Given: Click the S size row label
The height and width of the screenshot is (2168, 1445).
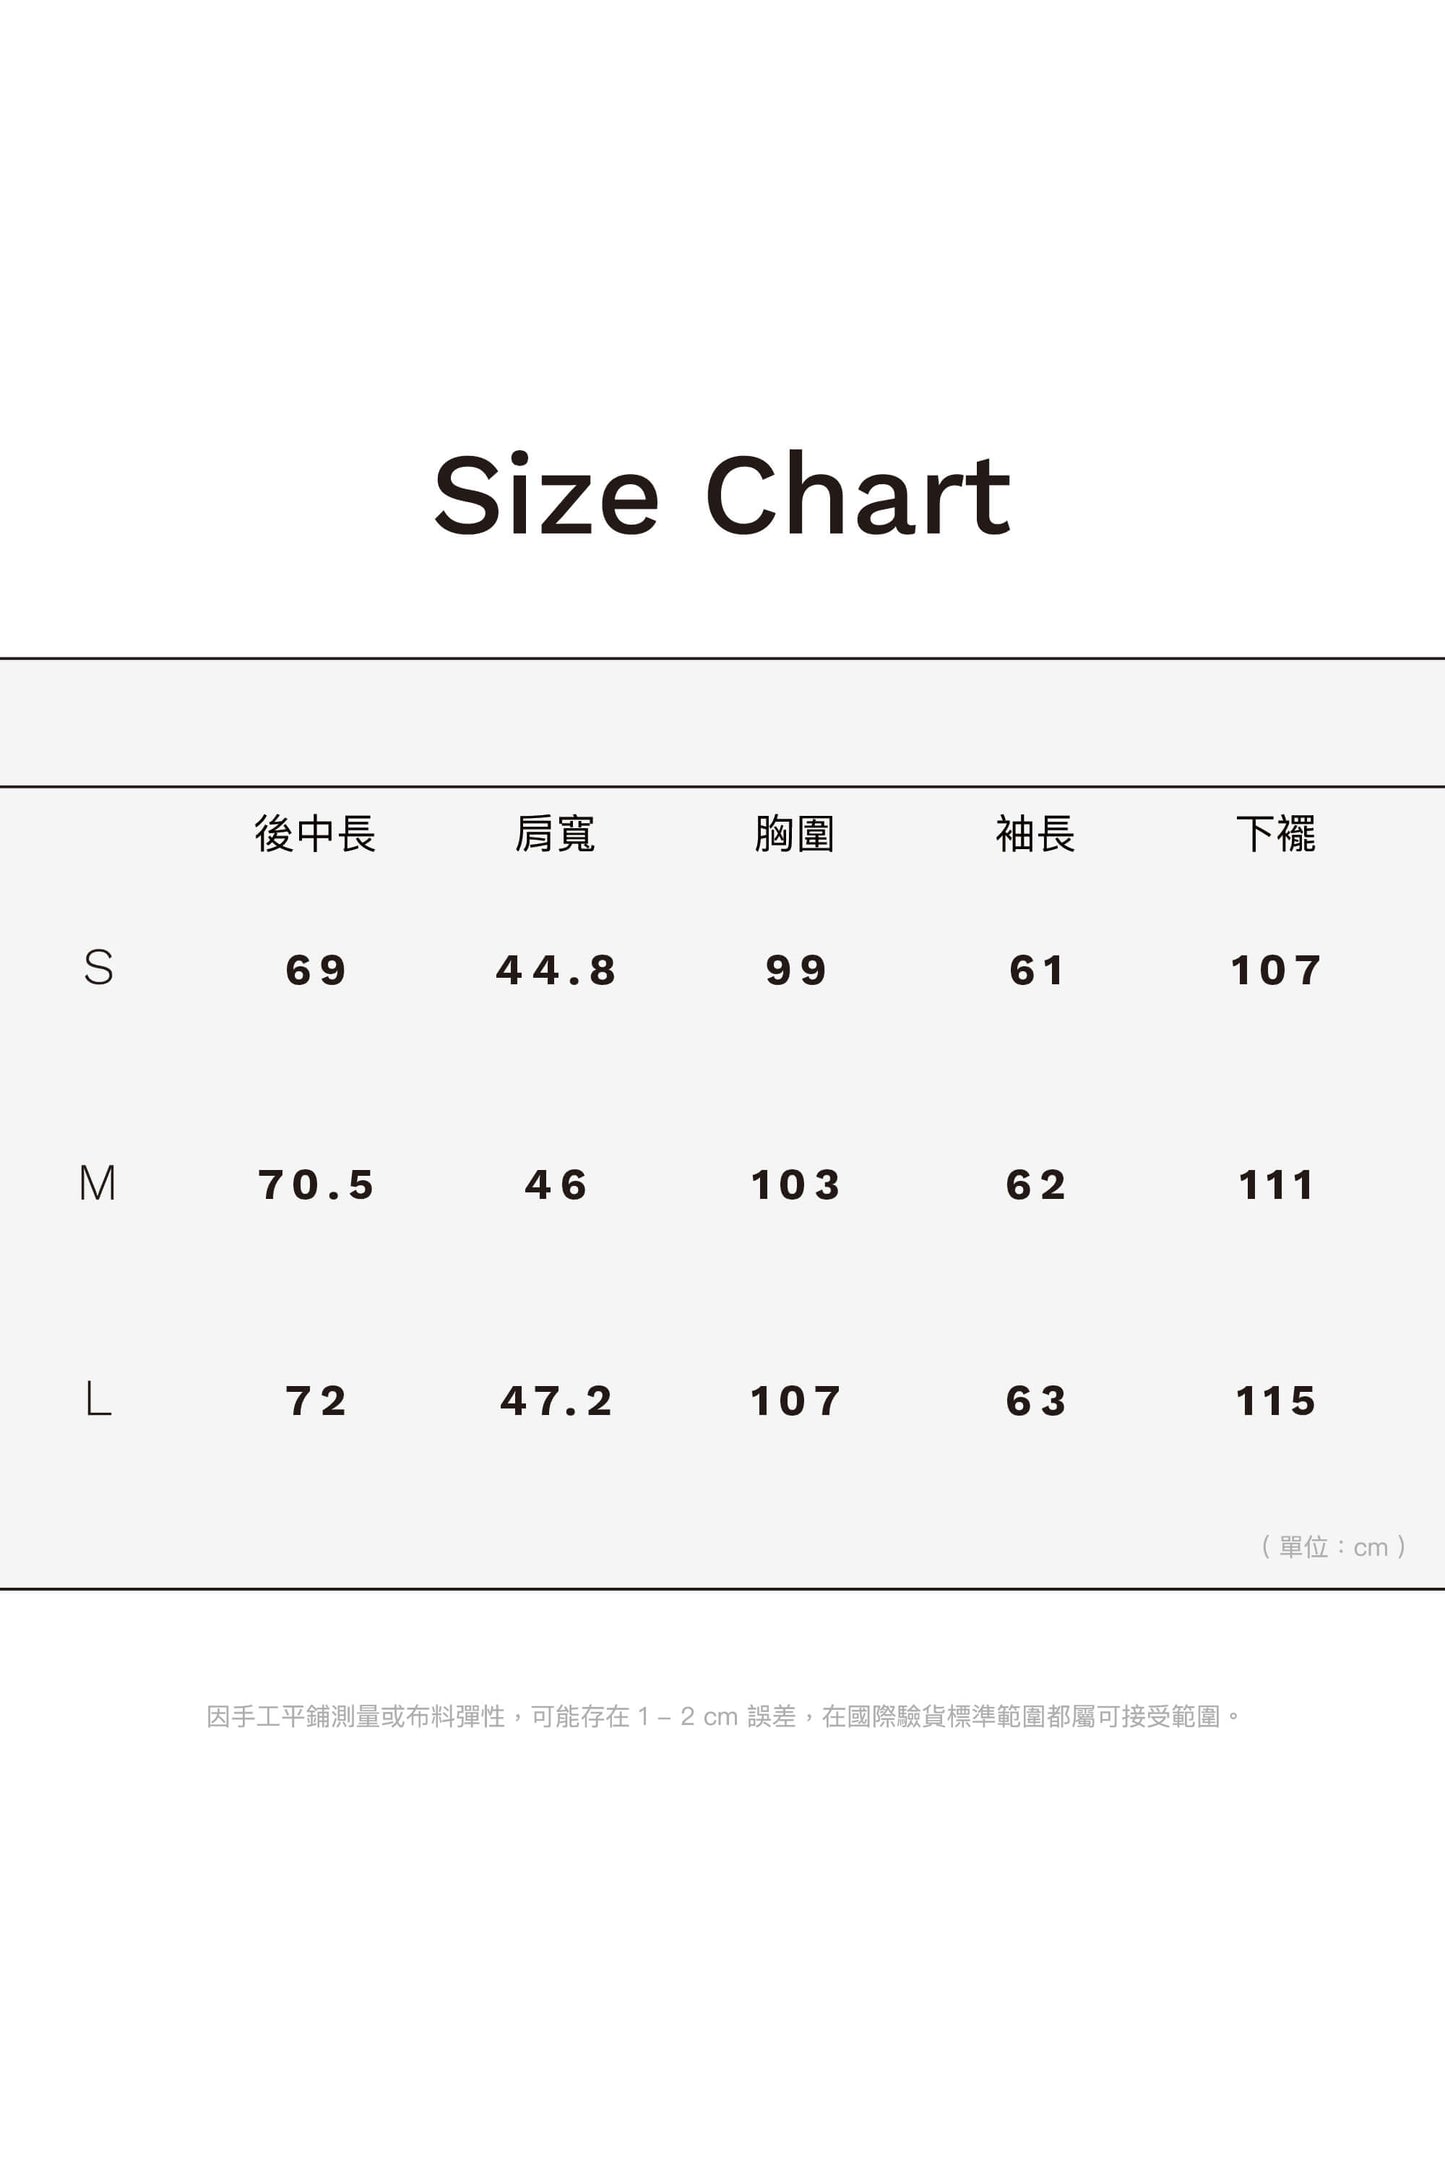Looking at the screenshot, I should [98, 968].
